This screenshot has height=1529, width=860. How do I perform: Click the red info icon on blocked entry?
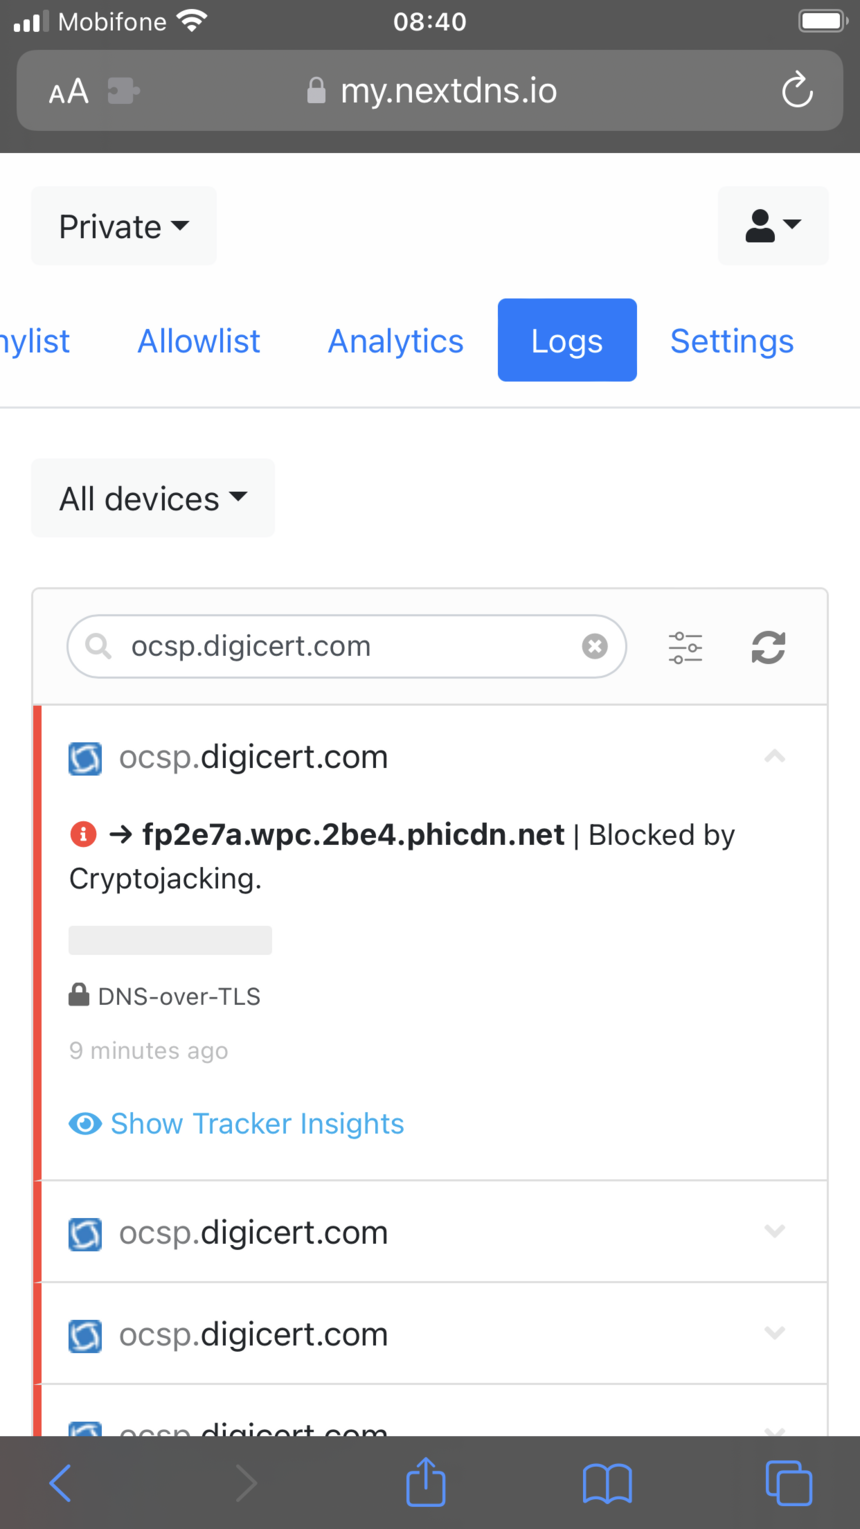pos(83,833)
